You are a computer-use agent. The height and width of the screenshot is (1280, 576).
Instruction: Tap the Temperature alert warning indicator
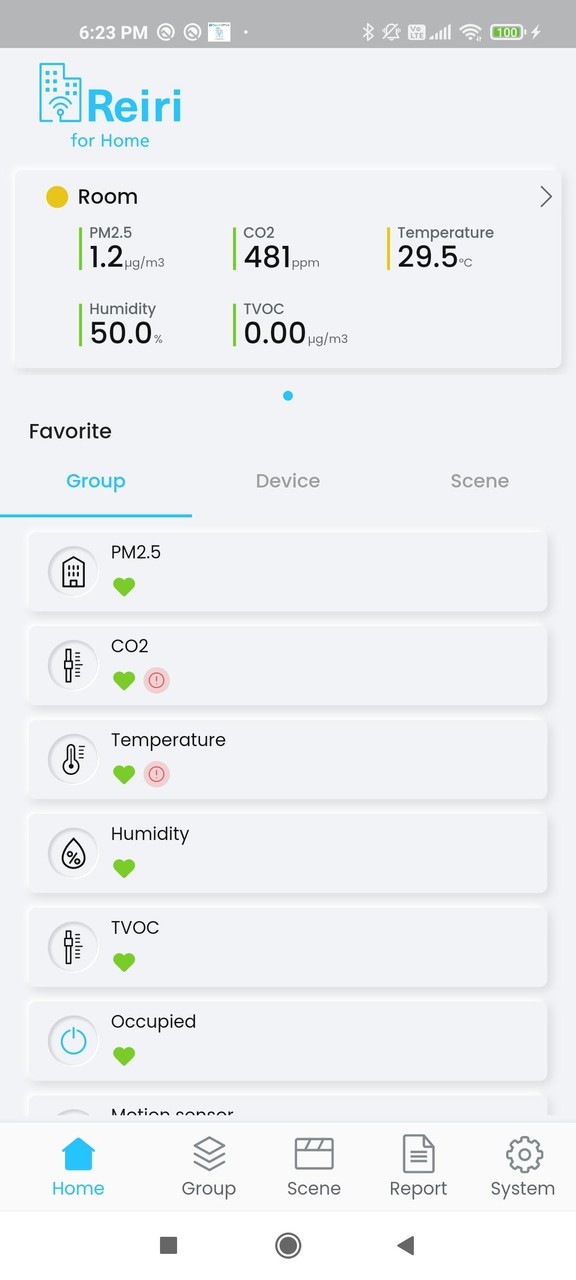pyautogui.click(x=156, y=774)
